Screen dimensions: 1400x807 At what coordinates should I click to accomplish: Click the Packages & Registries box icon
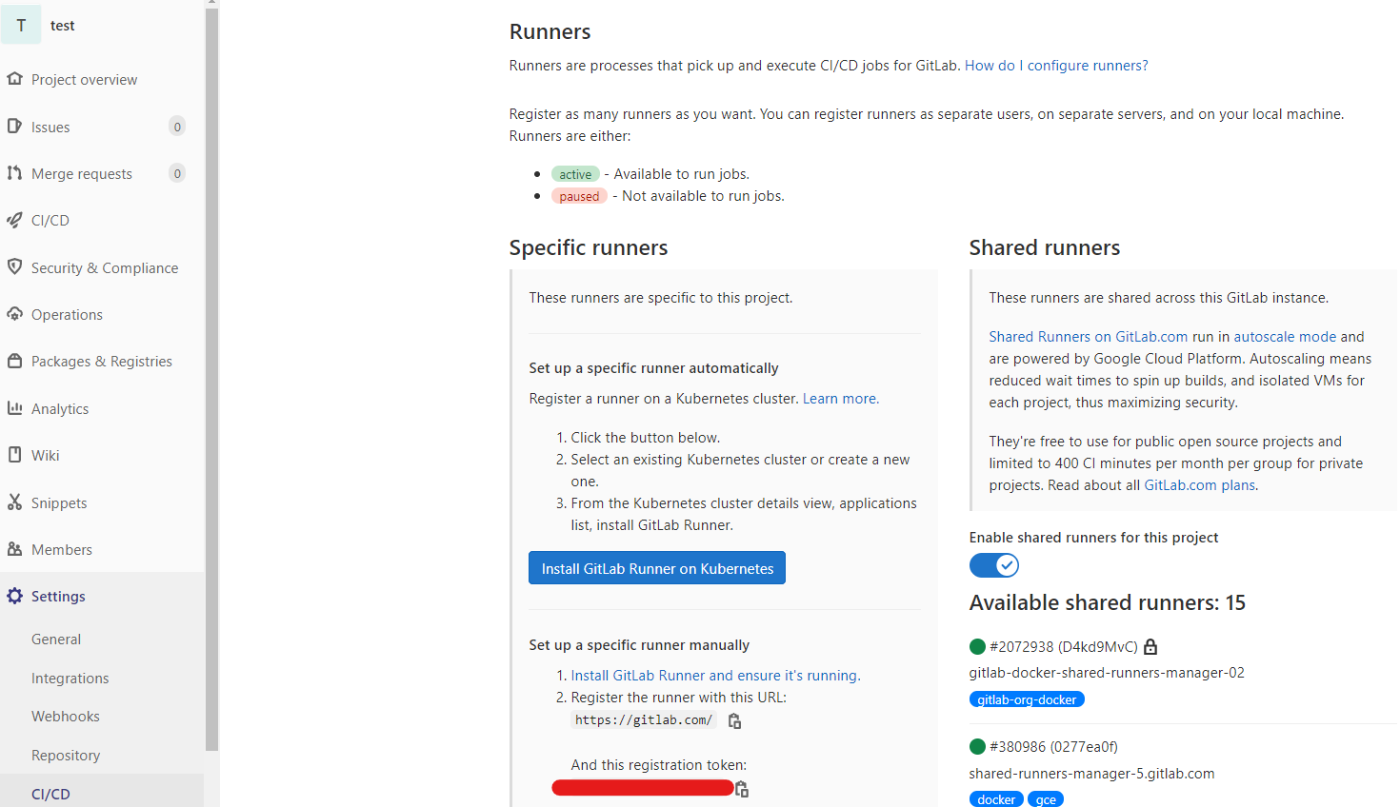pos(14,362)
